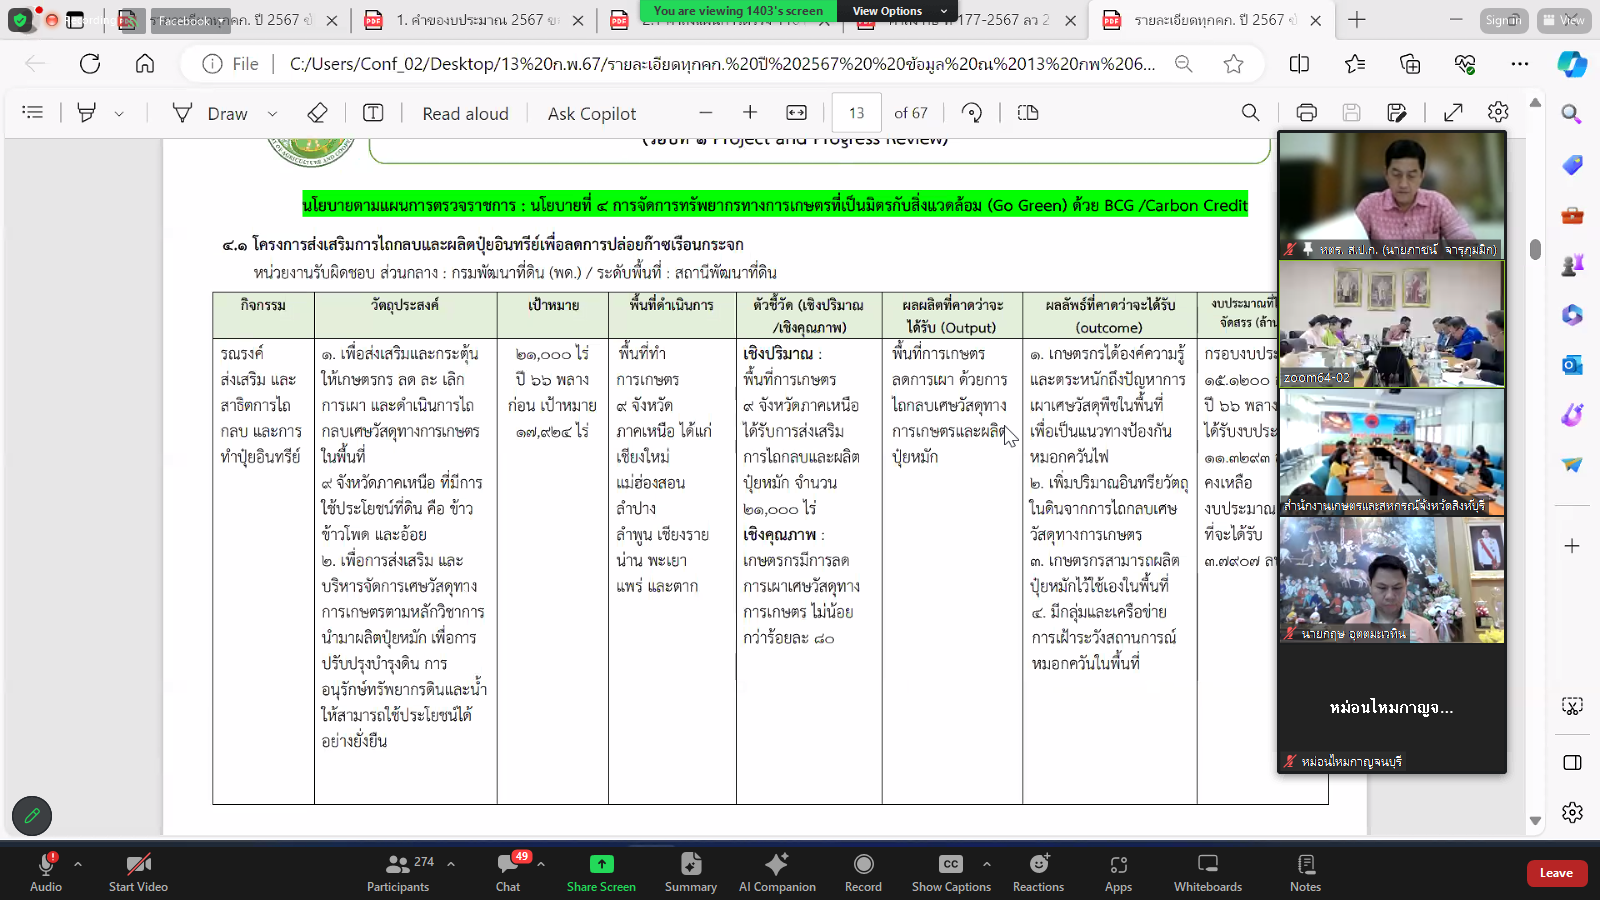This screenshot has height=900, width=1600.
Task: Launch AI Companion
Action: pos(777,872)
